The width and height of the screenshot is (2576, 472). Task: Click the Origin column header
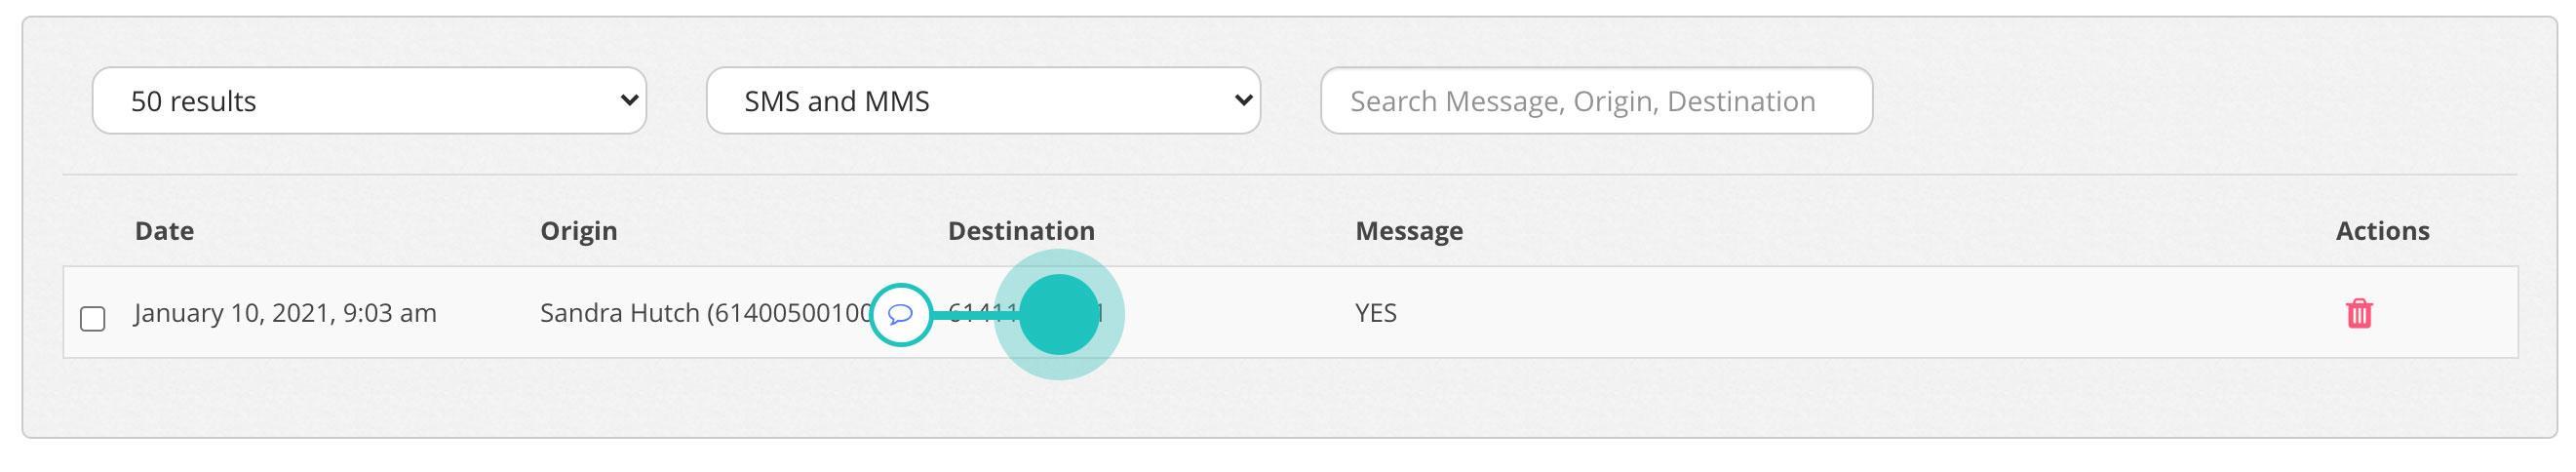point(578,231)
